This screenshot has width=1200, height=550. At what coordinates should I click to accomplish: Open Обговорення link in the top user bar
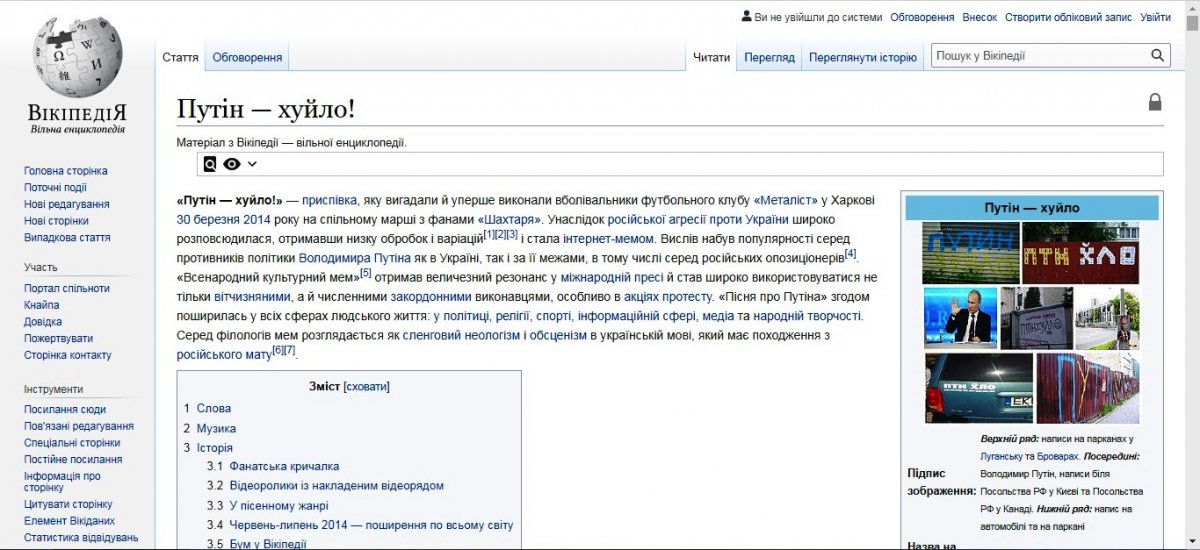click(922, 17)
